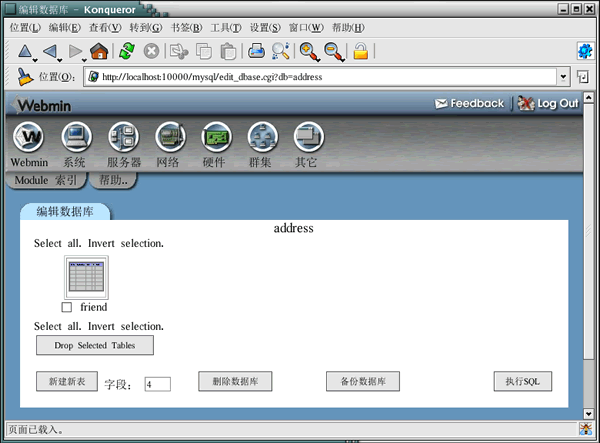Go forward with the Forward arrow icon
The width and height of the screenshot is (600, 443).
click(75, 51)
